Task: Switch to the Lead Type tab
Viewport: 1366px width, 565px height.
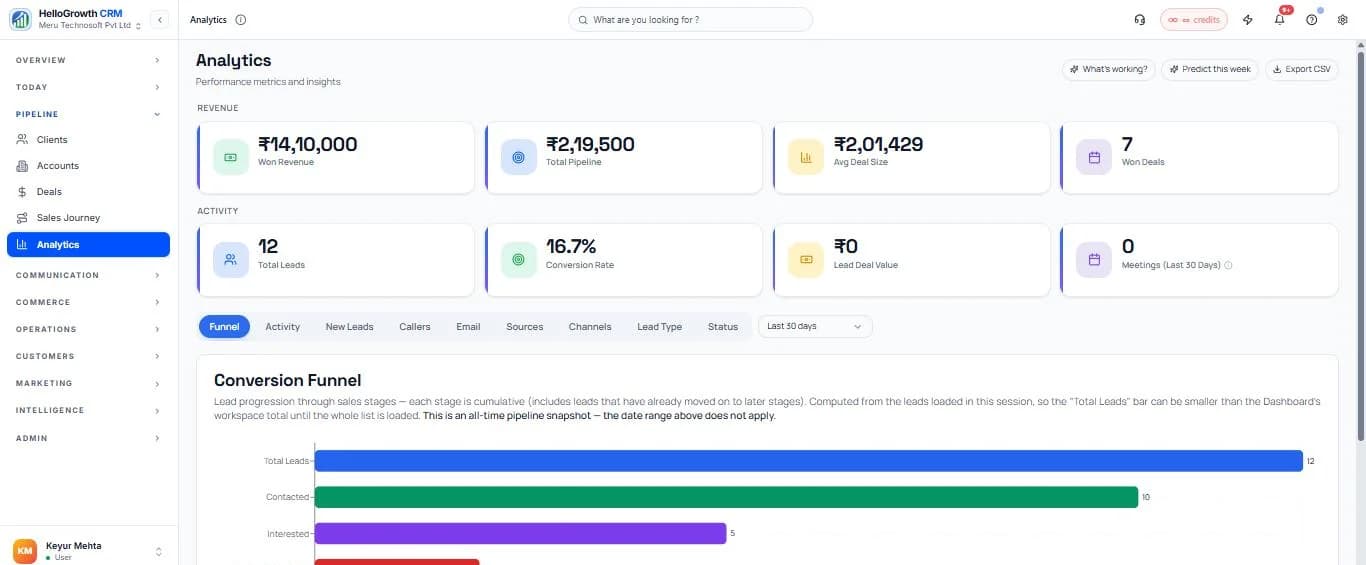Action: (660, 327)
